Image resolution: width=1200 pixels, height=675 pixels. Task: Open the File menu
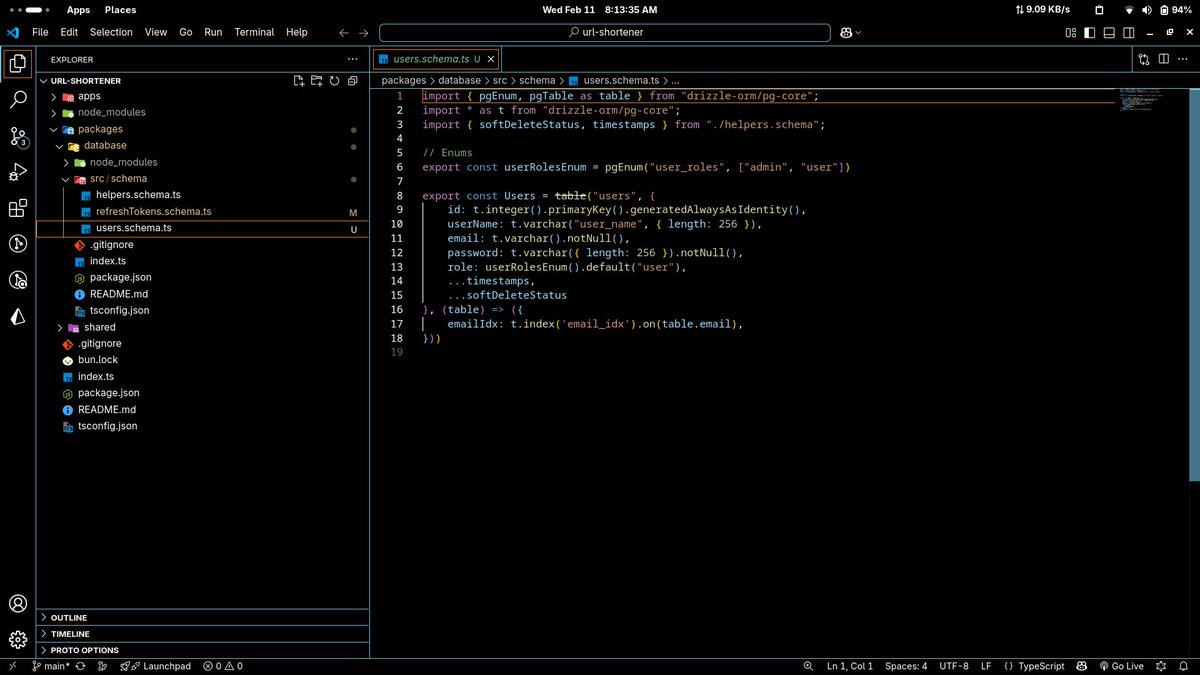(x=40, y=32)
